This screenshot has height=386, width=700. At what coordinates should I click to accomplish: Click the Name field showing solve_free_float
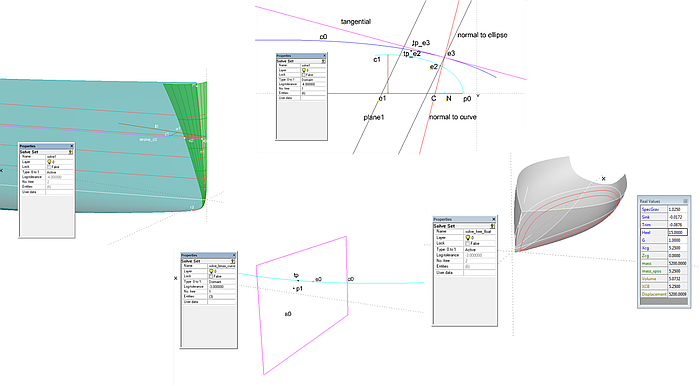tap(480, 232)
